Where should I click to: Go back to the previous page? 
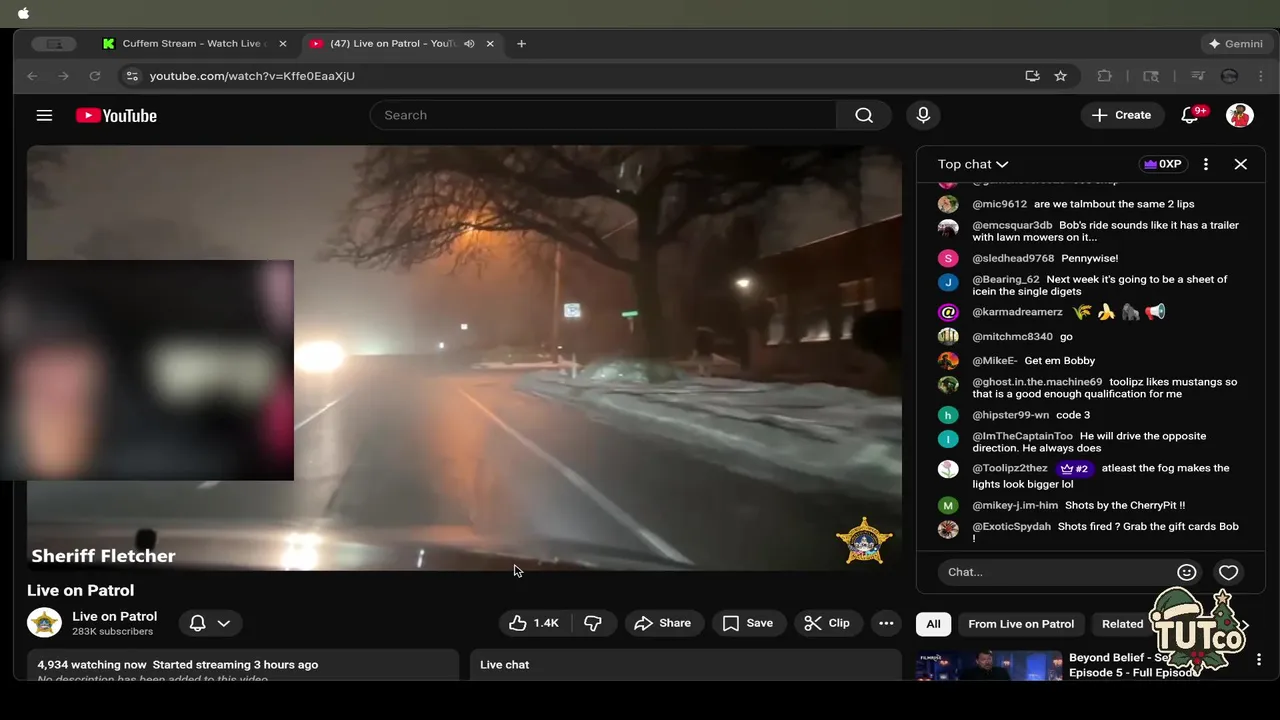click(x=32, y=76)
